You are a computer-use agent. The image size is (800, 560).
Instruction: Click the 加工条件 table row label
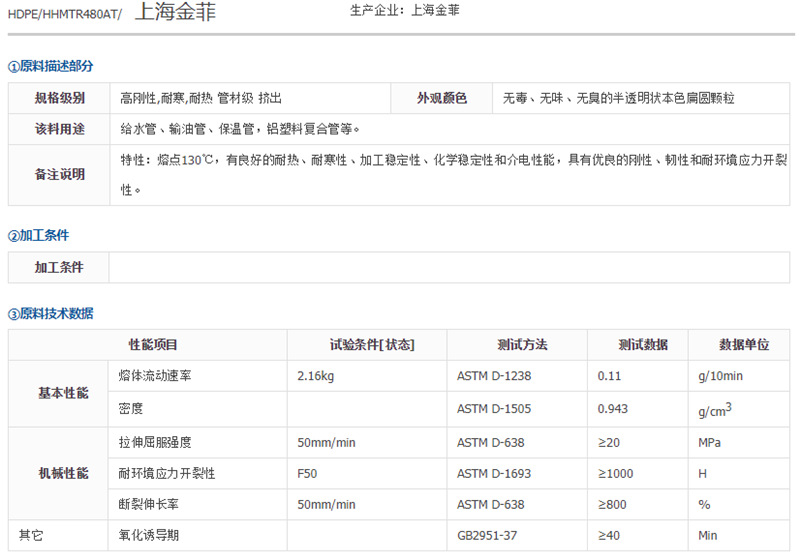pos(59,267)
